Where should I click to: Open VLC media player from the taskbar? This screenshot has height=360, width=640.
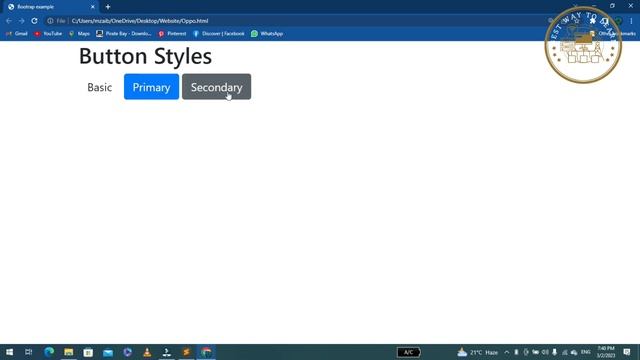147,352
